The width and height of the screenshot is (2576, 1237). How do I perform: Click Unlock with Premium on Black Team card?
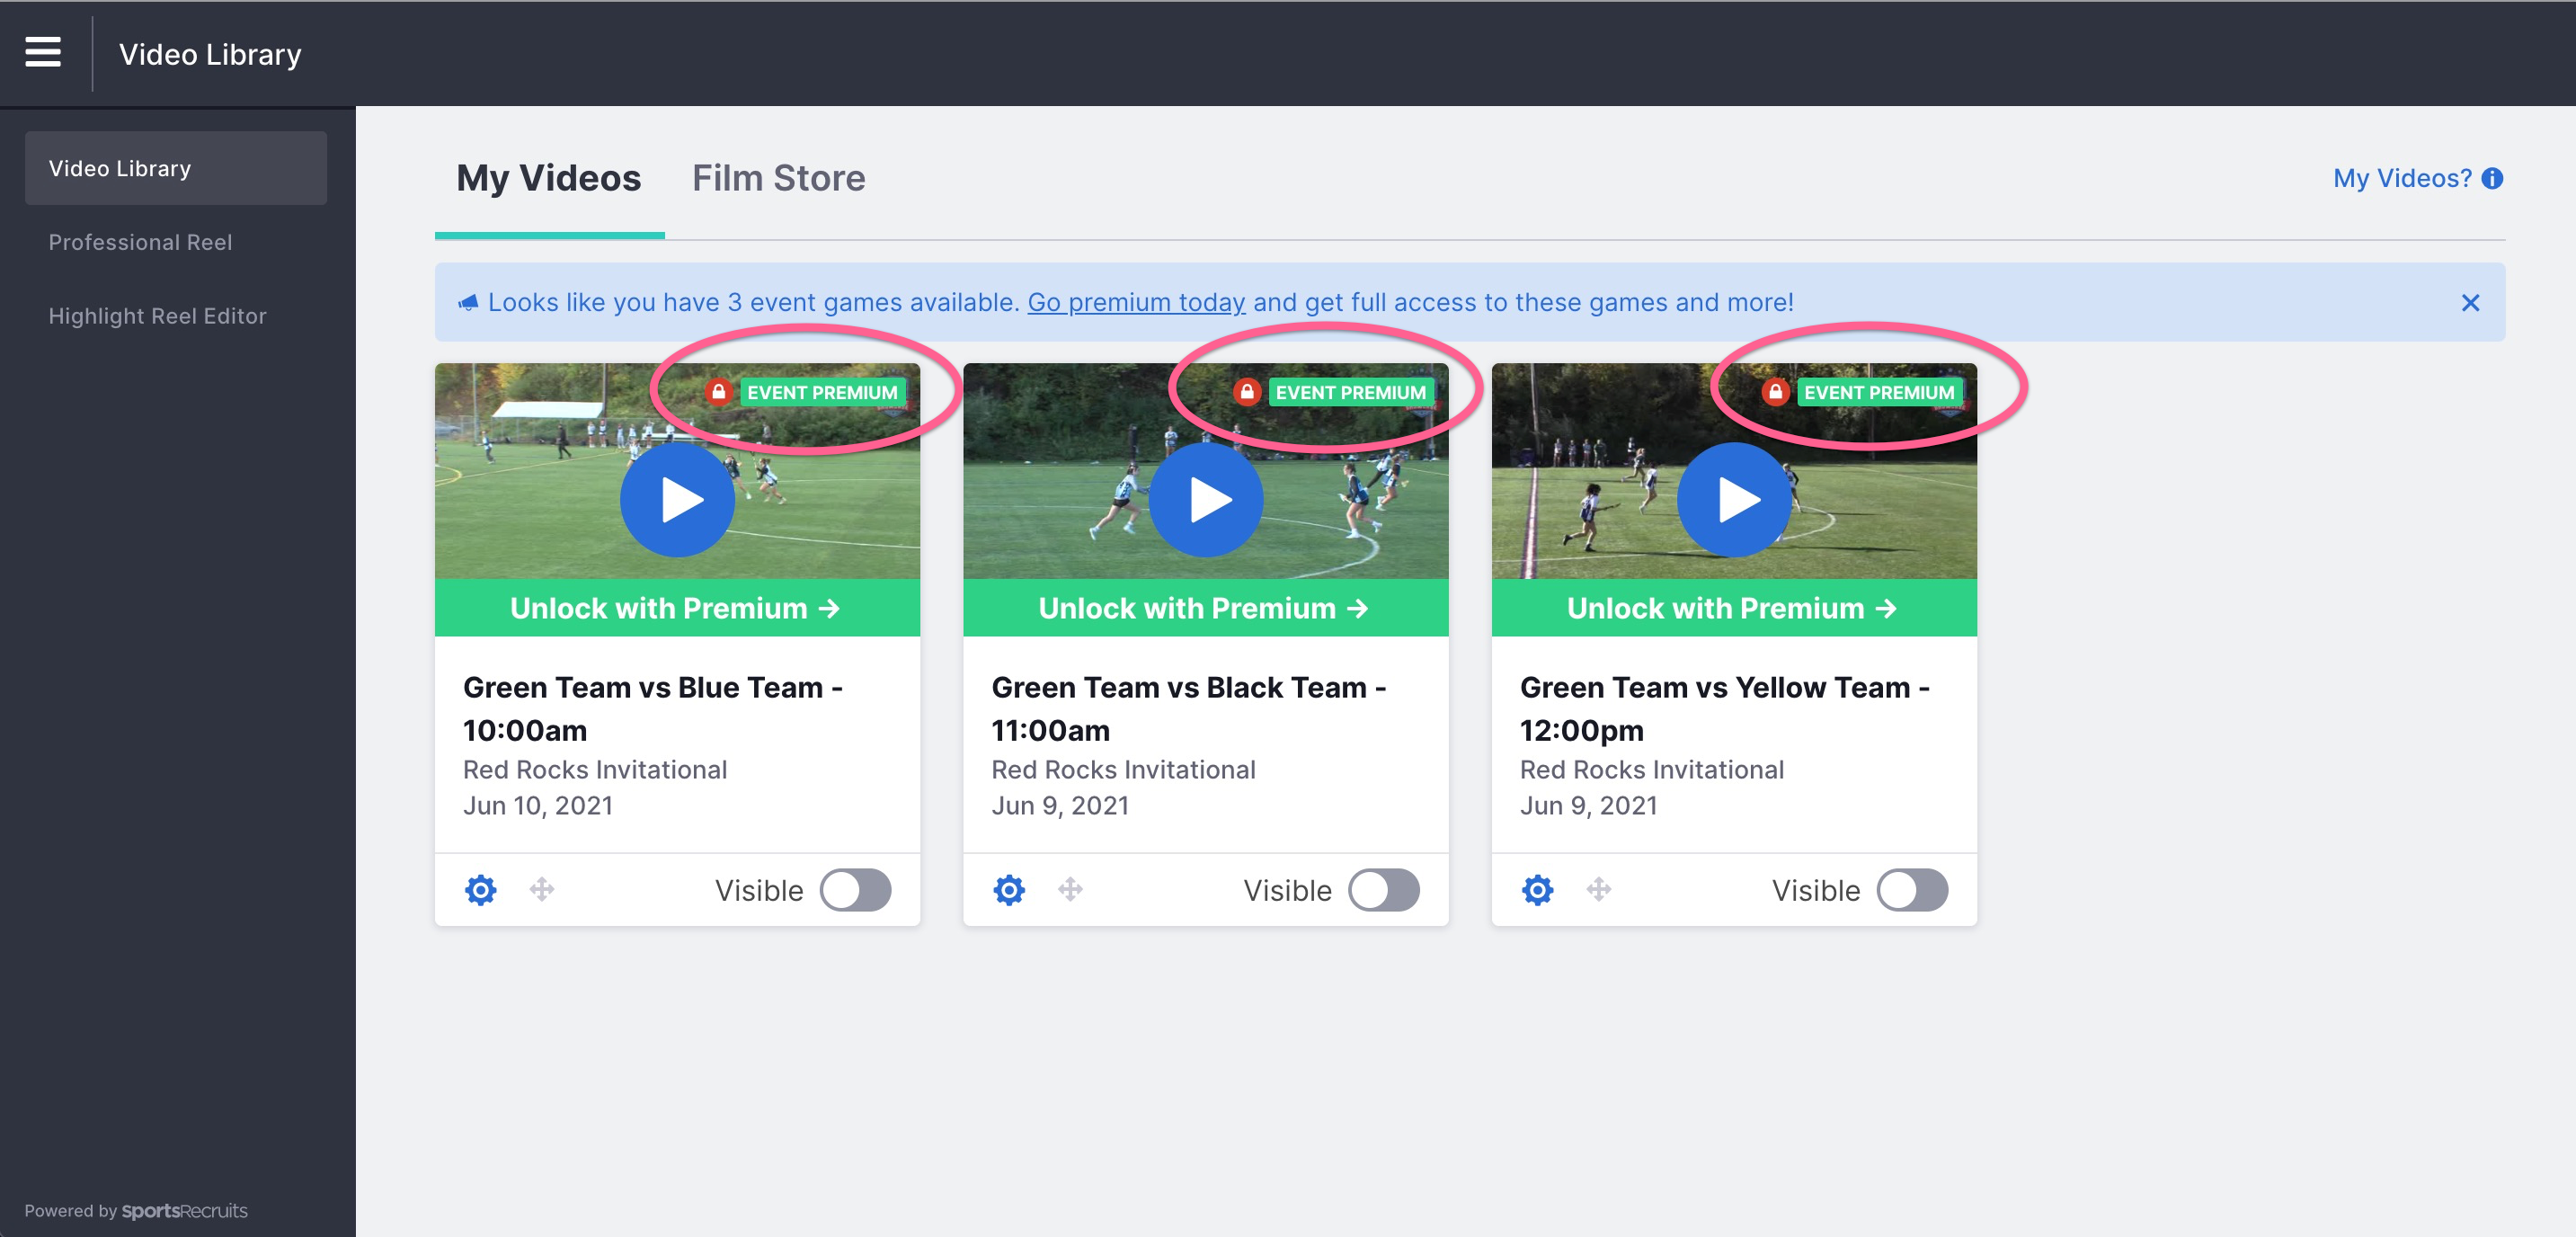(1206, 608)
